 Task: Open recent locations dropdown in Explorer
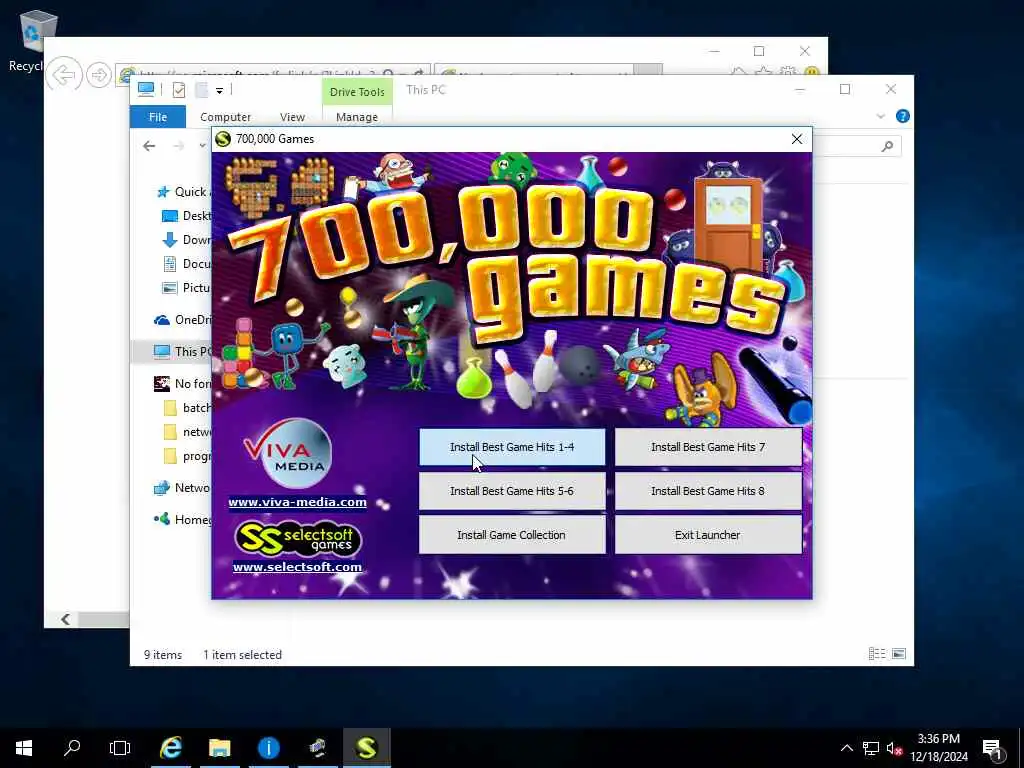pyautogui.click(x=202, y=146)
